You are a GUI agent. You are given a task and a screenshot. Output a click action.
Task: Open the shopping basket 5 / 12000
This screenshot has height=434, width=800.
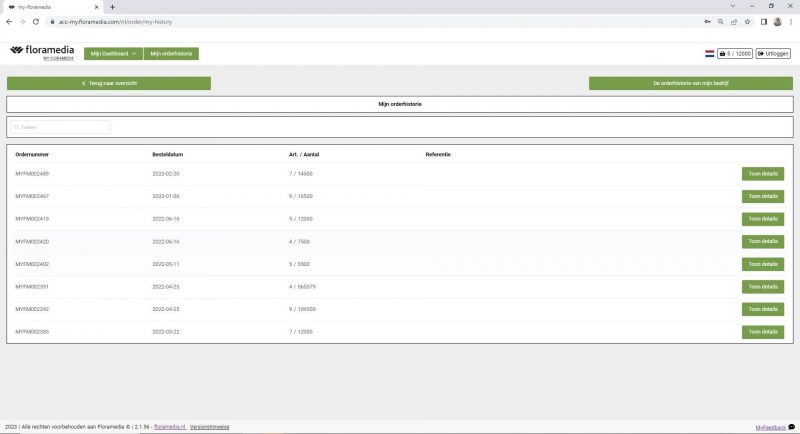point(734,53)
